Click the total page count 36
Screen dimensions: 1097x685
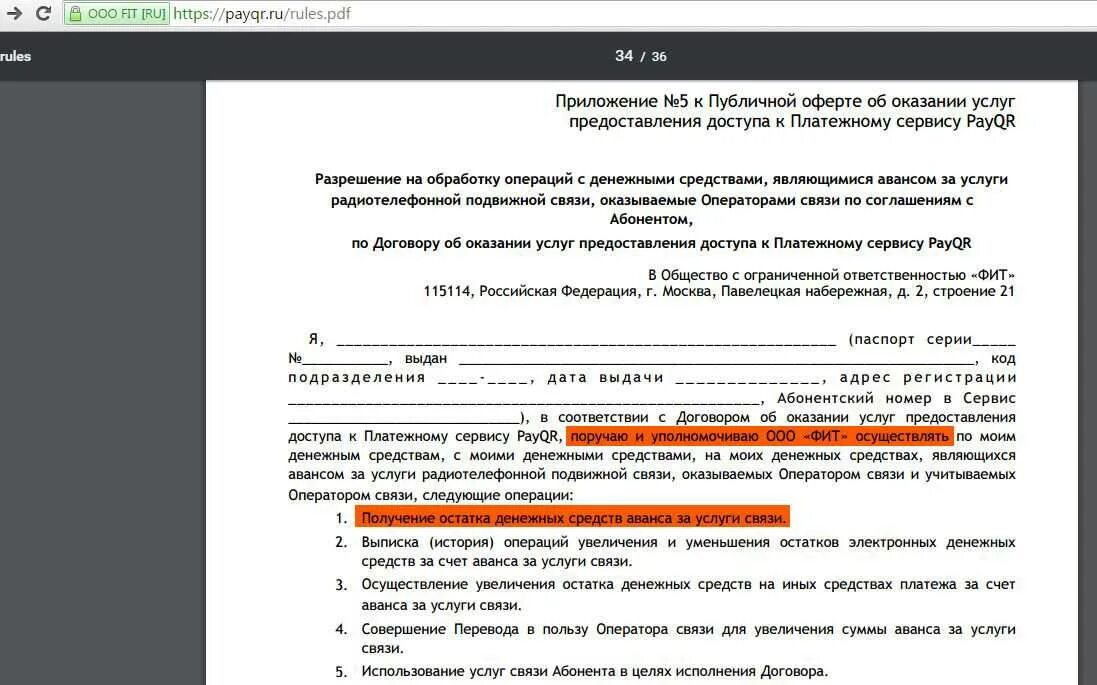(x=659, y=57)
